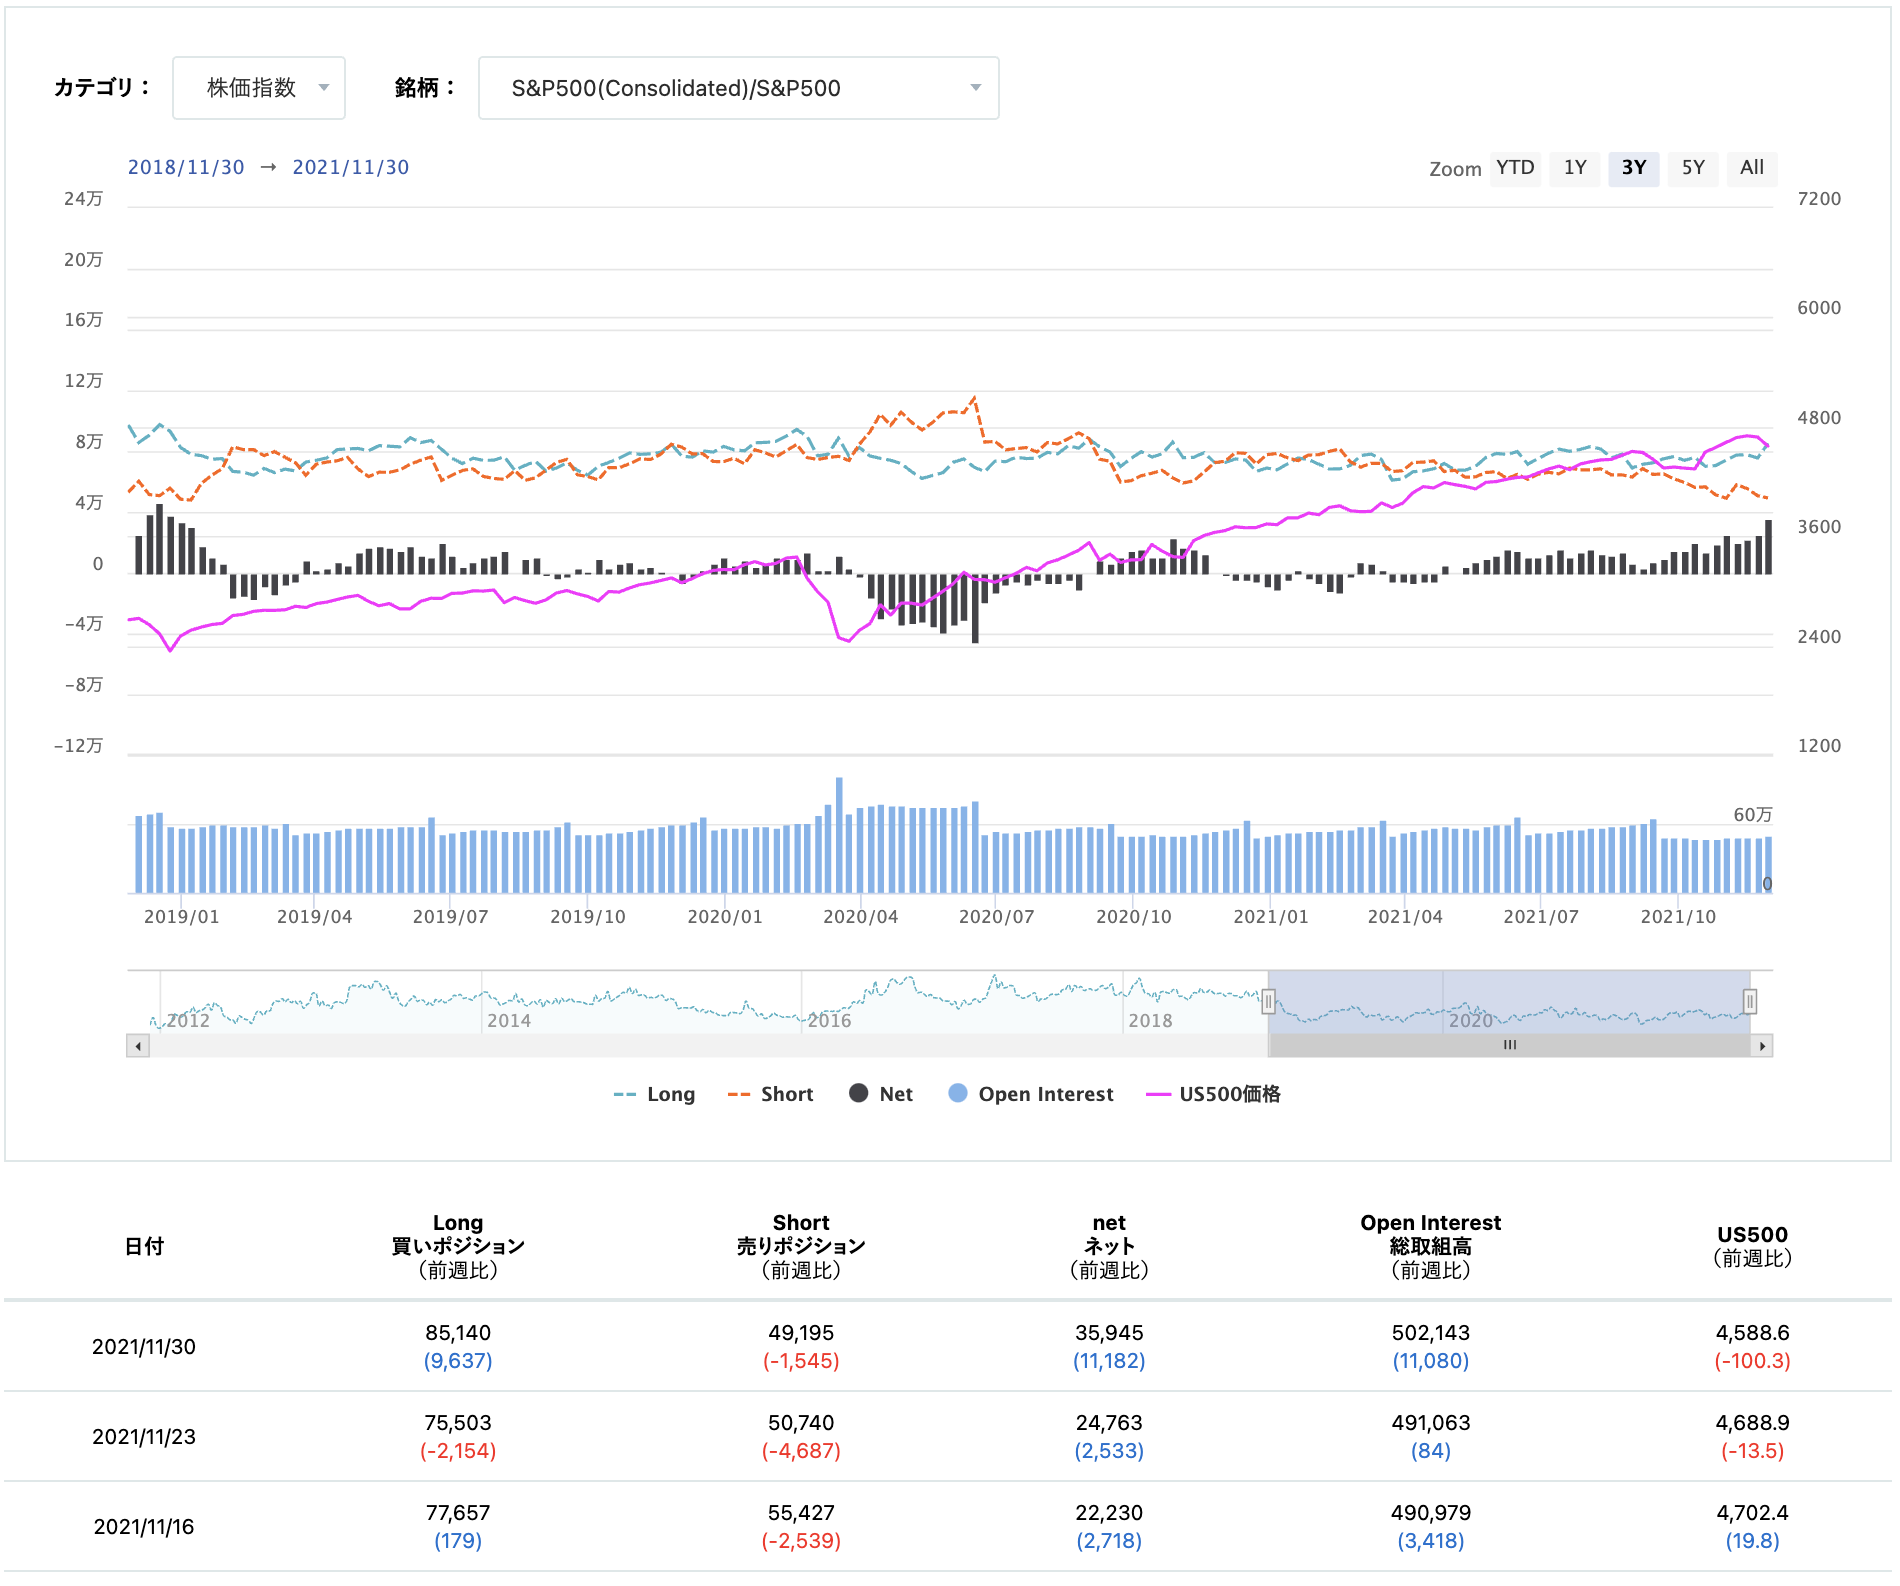
Task: Click the Short value 49,195
Action: [x=801, y=1333]
